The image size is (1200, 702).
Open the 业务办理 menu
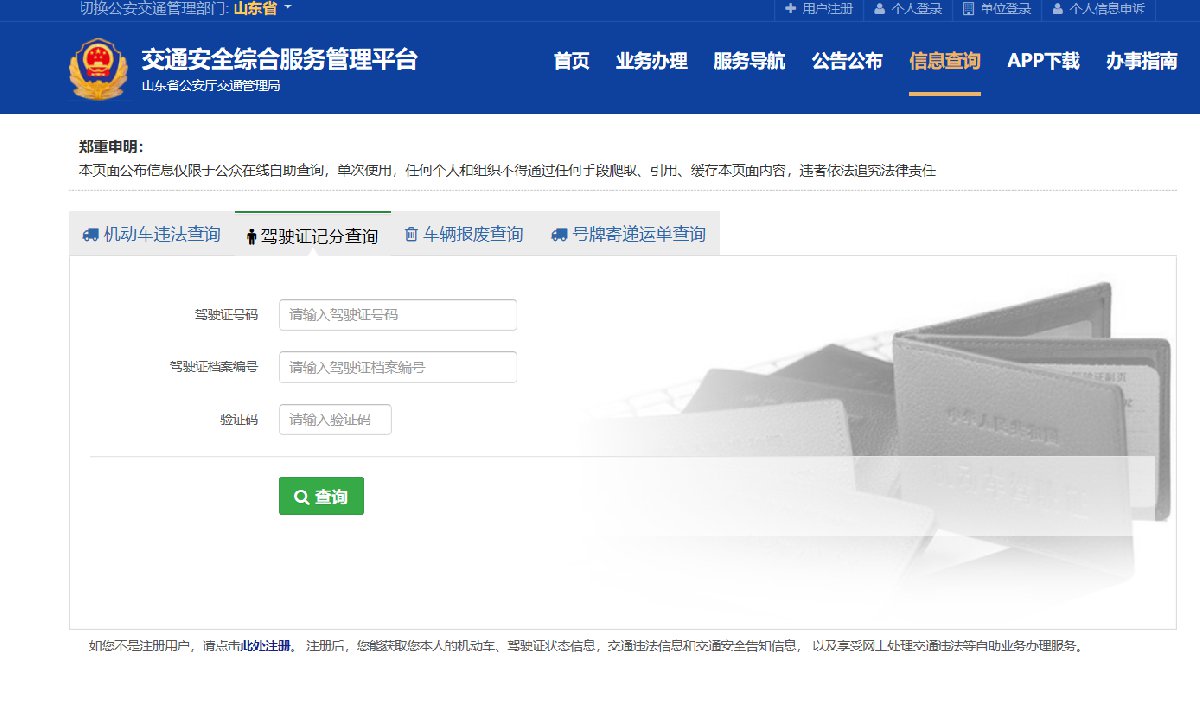tap(651, 61)
